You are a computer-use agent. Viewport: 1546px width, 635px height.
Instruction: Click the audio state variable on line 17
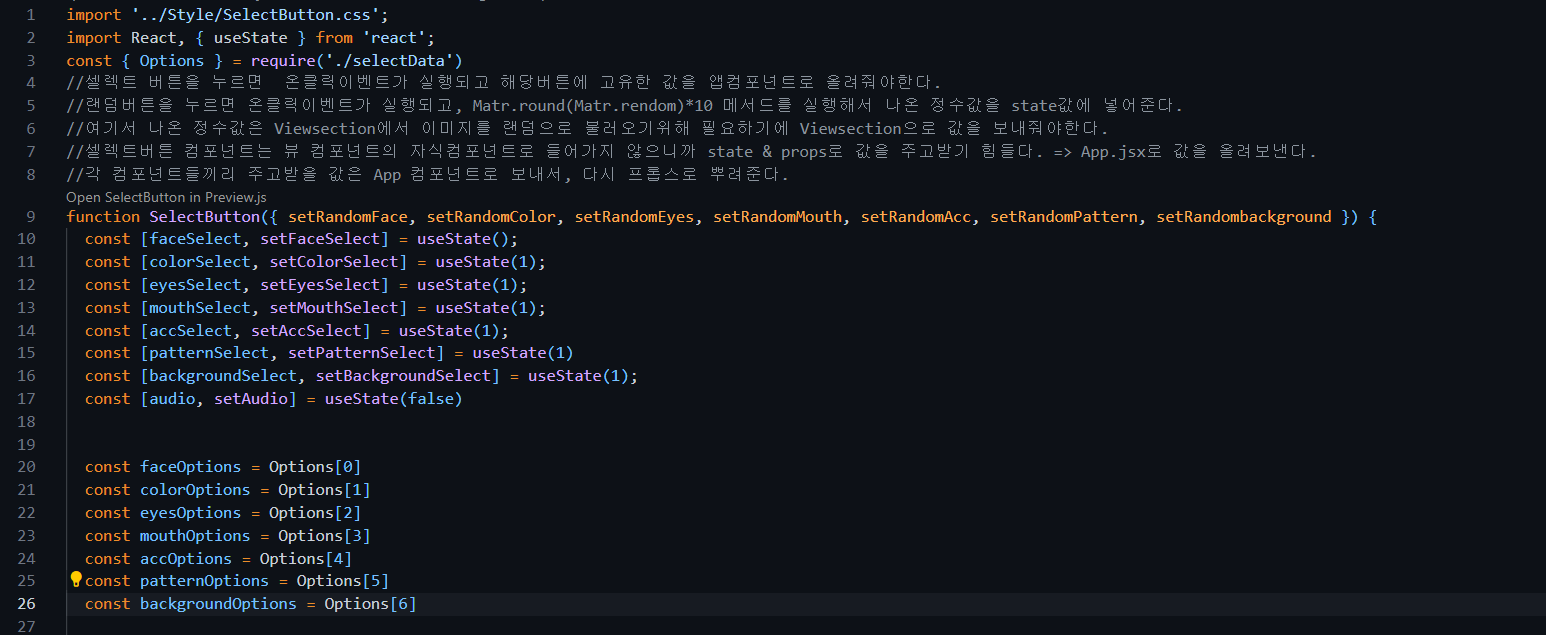point(172,399)
